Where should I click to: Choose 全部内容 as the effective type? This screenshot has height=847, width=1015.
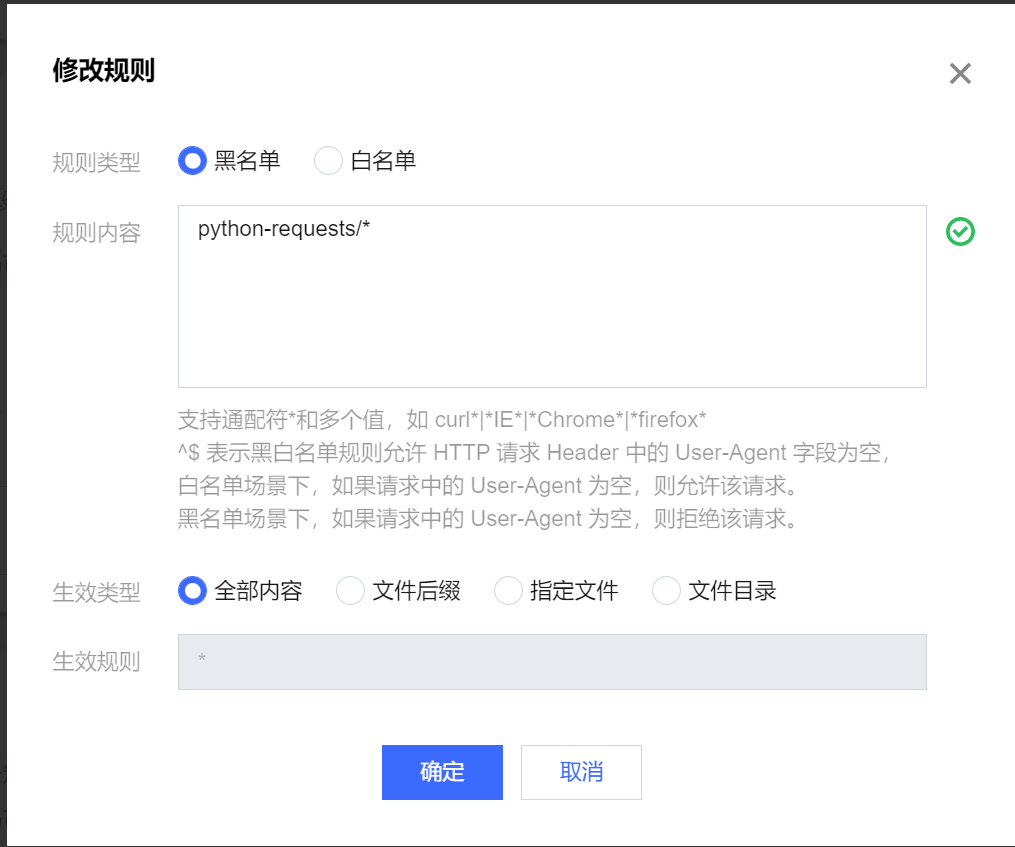coord(192,591)
